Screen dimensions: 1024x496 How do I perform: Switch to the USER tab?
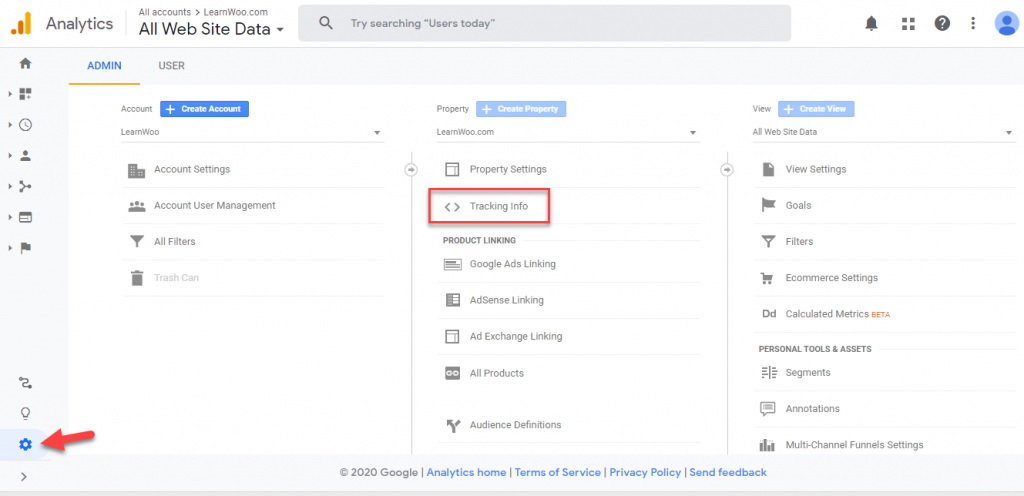(172, 66)
